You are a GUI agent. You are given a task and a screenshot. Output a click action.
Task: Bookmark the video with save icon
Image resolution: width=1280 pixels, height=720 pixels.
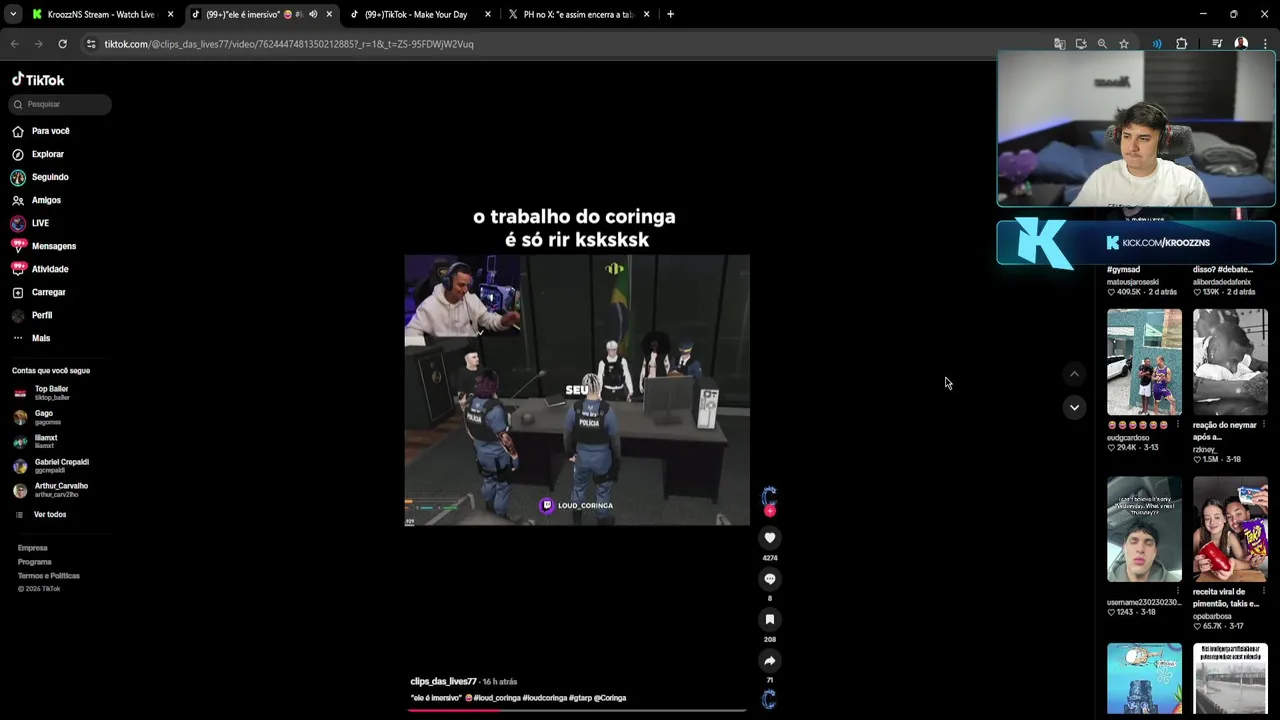point(770,620)
